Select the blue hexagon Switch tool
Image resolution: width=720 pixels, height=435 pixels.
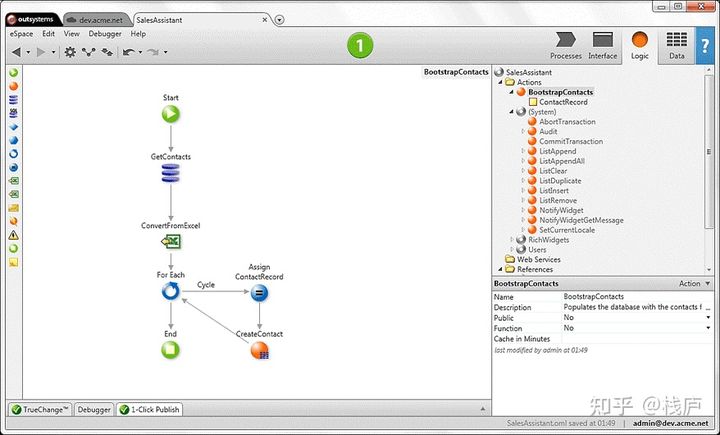(x=13, y=140)
